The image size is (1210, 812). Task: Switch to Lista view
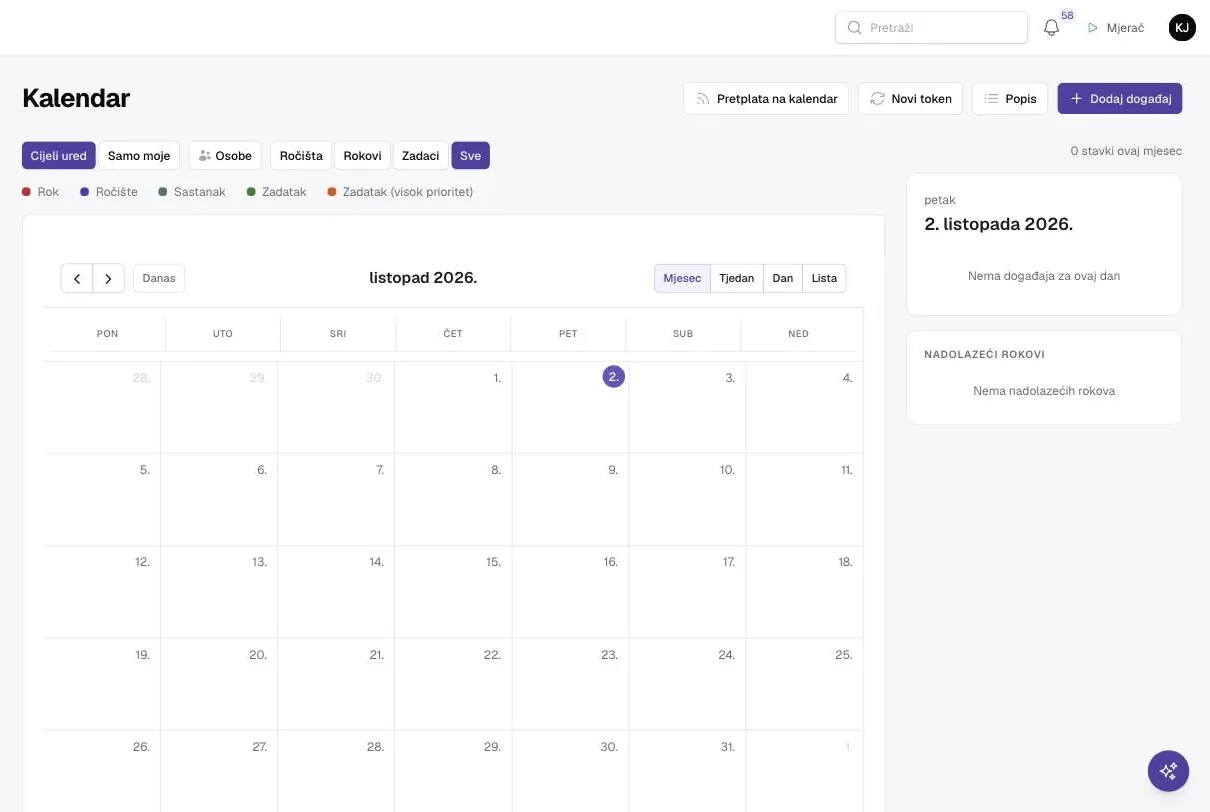pos(824,278)
